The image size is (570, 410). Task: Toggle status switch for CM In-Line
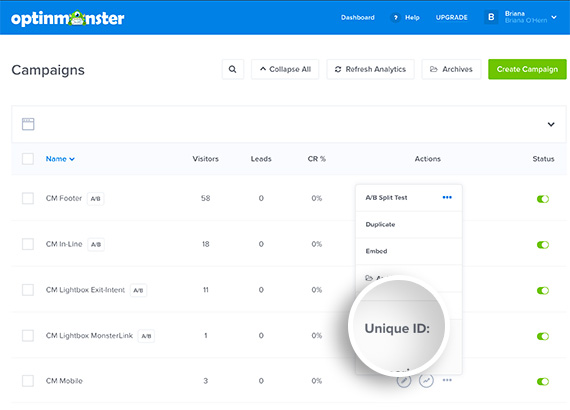coord(543,245)
